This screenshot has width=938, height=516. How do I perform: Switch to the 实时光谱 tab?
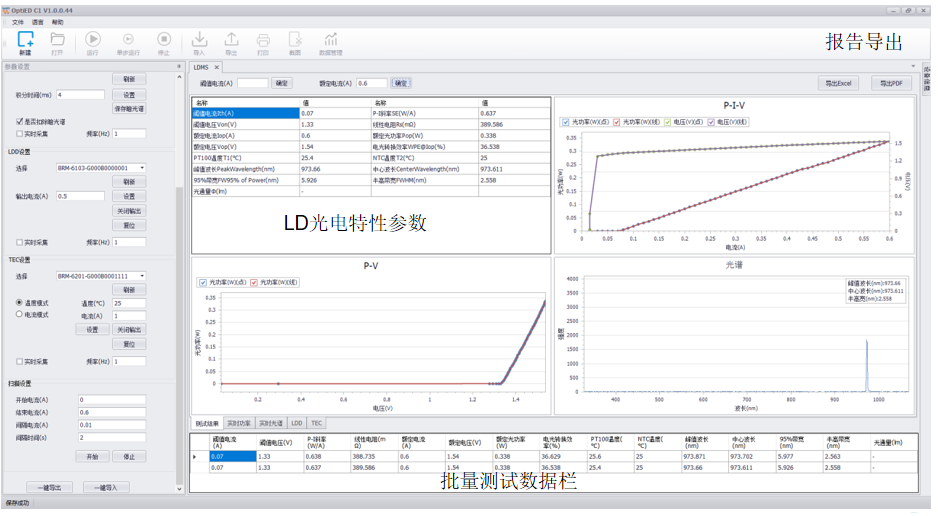click(x=272, y=424)
